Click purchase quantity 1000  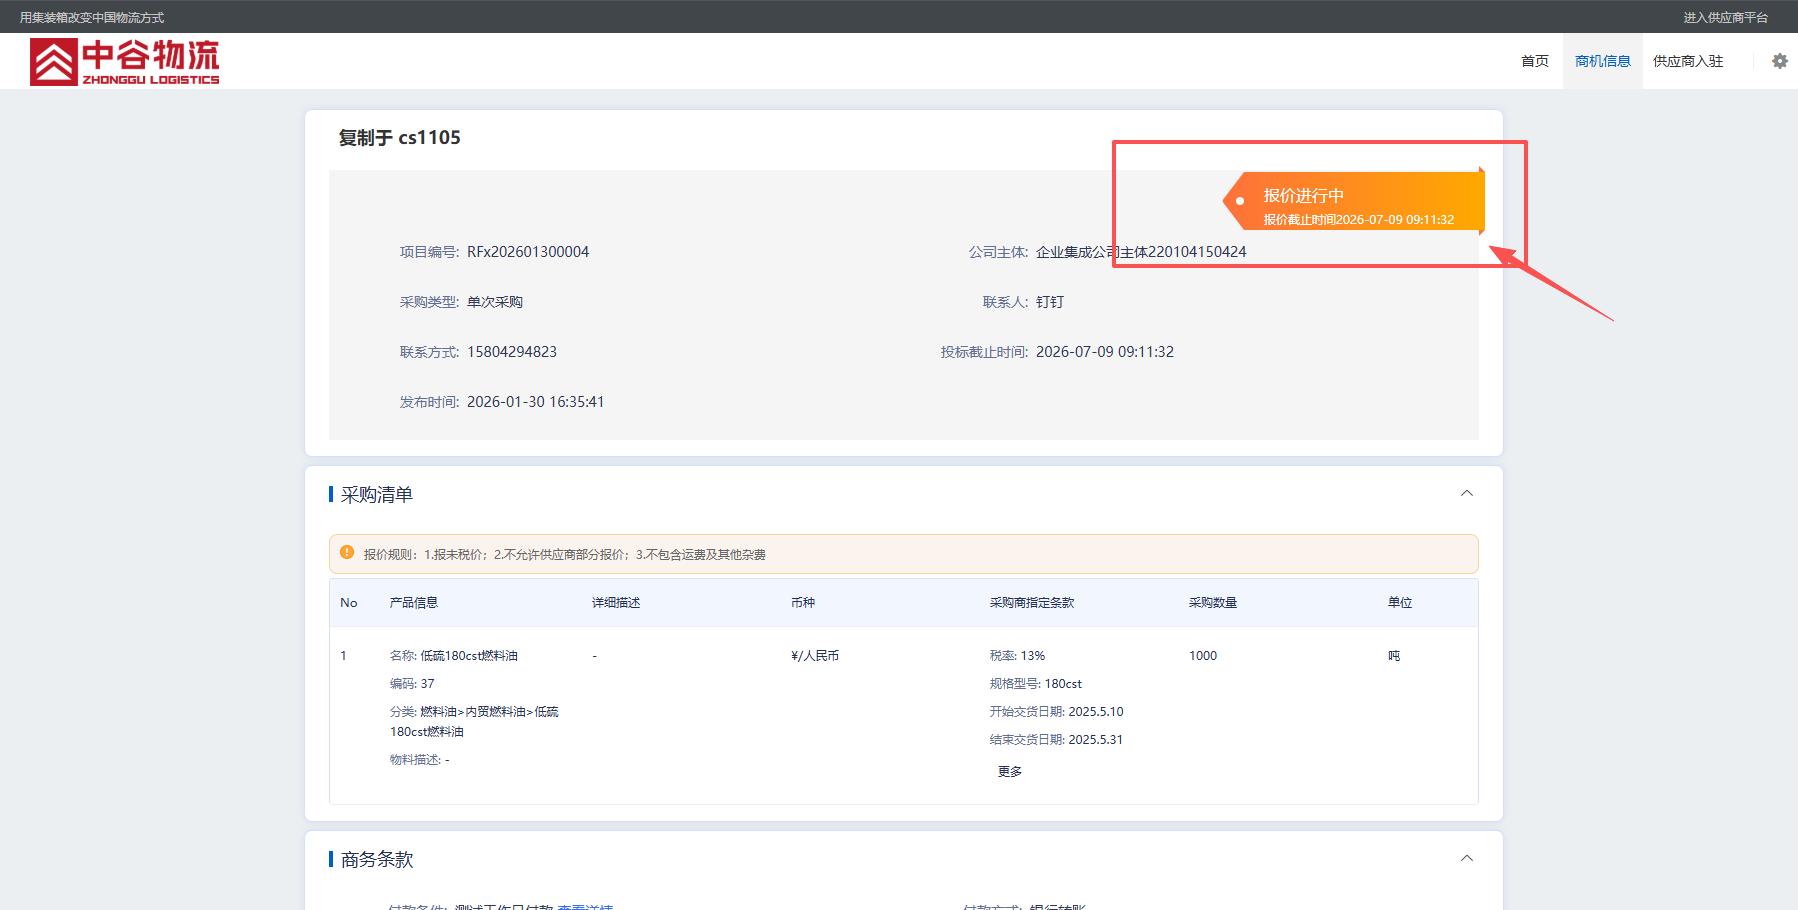tap(1203, 656)
